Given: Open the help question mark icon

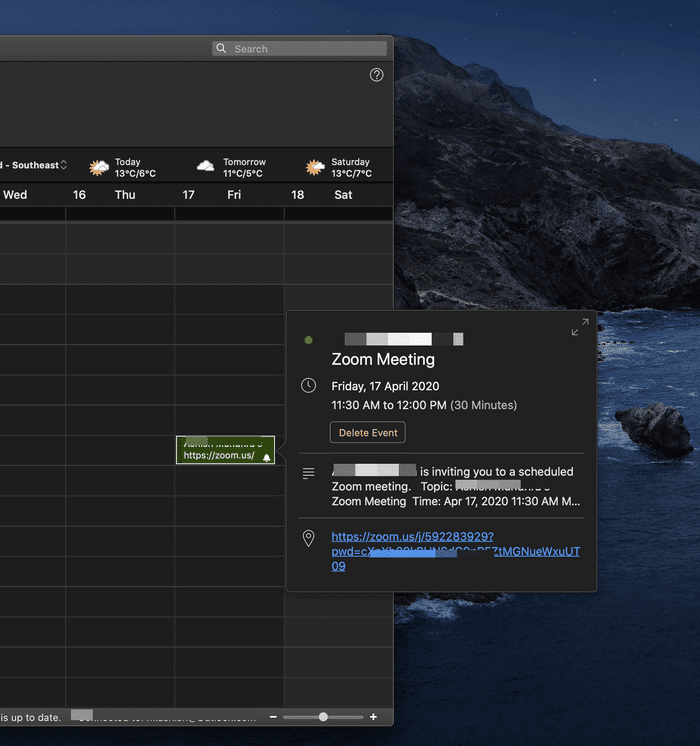Looking at the screenshot, I should pos(376,75).
